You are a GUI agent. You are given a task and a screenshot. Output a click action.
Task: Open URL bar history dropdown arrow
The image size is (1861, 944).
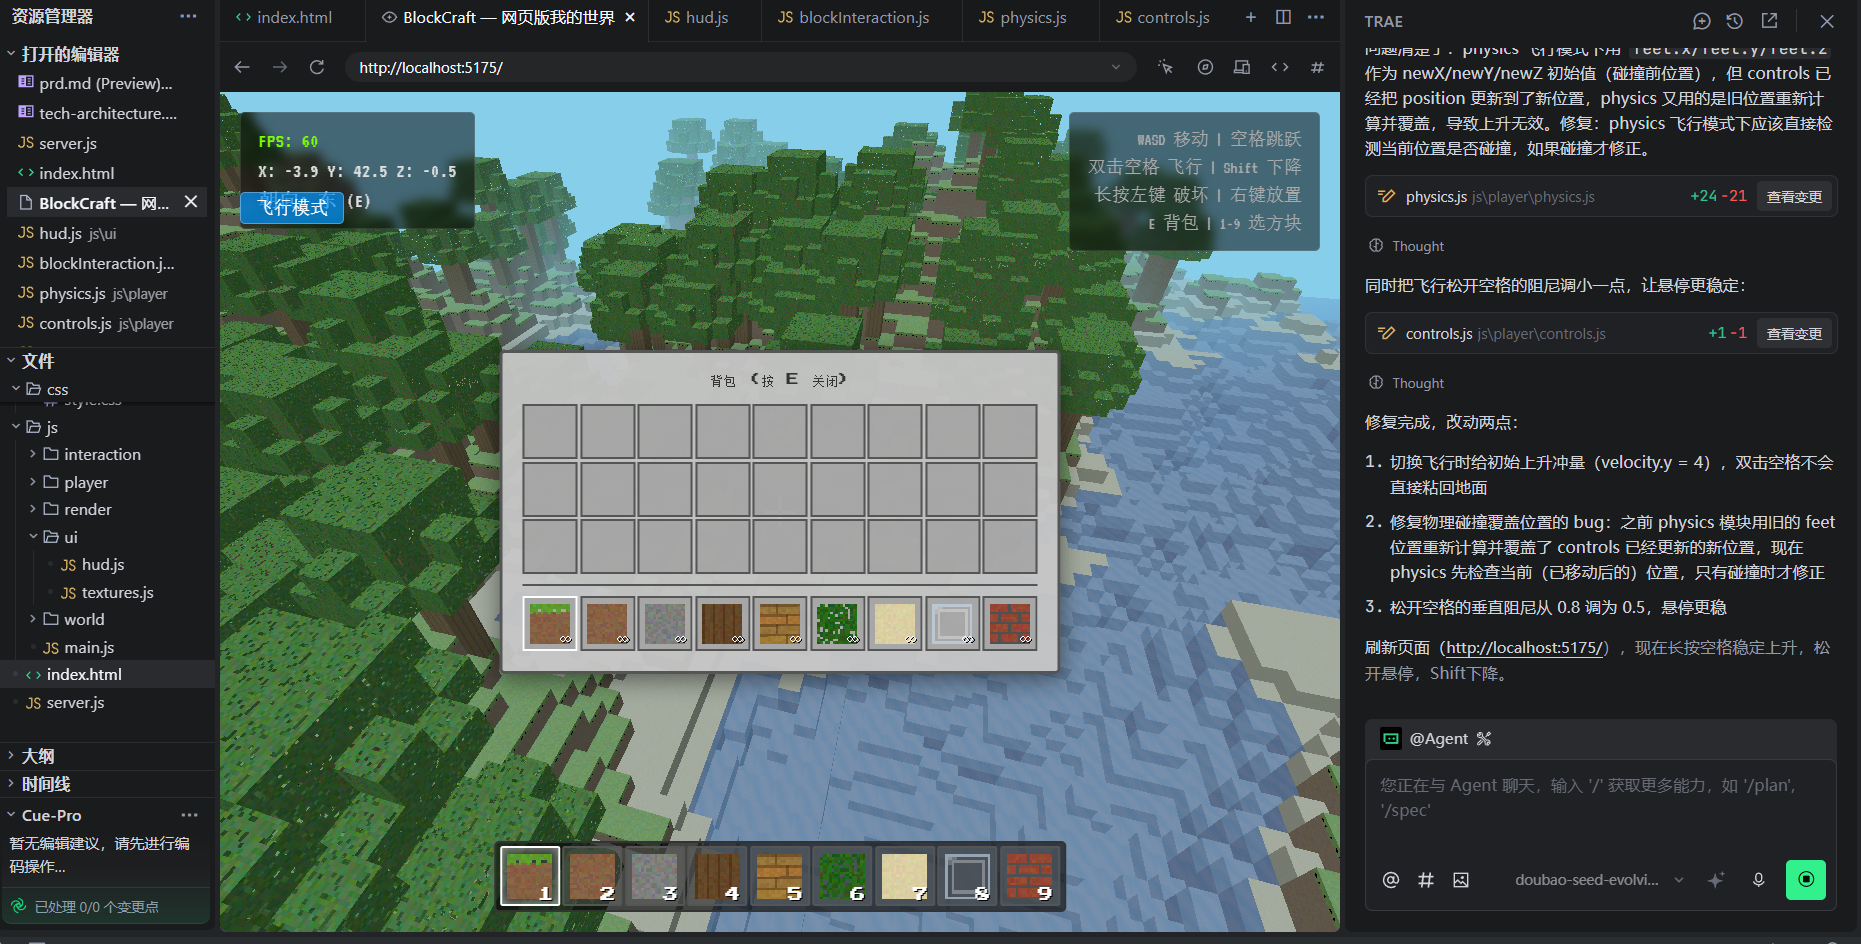click(x=1116, y=67)
